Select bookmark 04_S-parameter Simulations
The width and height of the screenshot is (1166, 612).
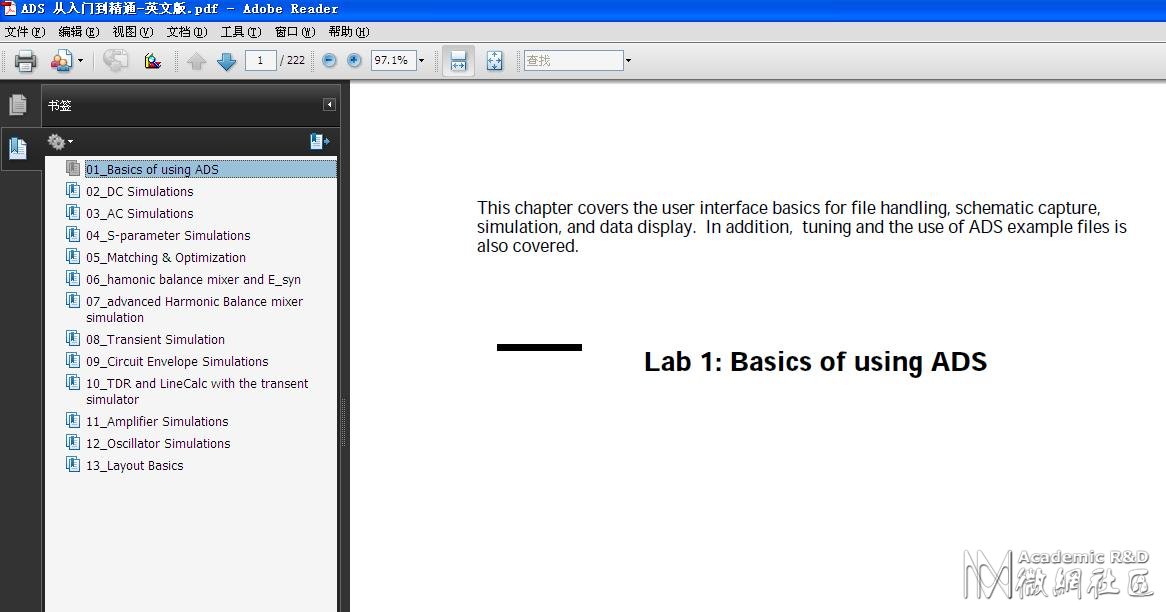(168, 236)
